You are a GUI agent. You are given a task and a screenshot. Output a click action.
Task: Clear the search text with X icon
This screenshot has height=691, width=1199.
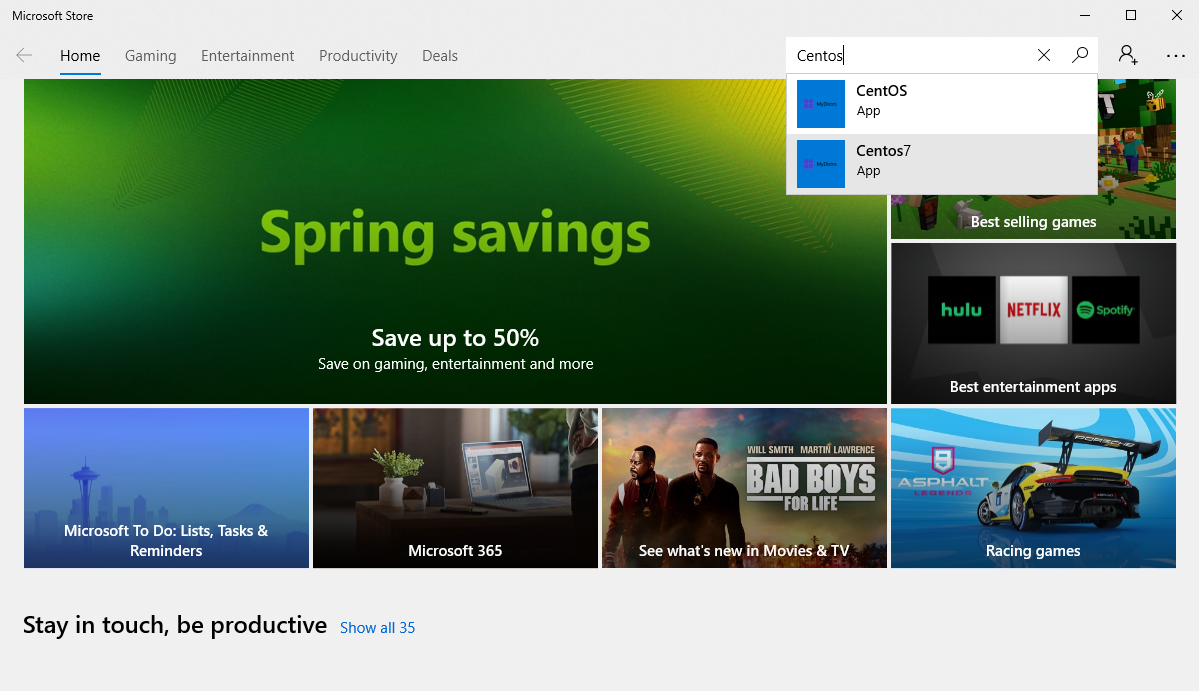1044,56
